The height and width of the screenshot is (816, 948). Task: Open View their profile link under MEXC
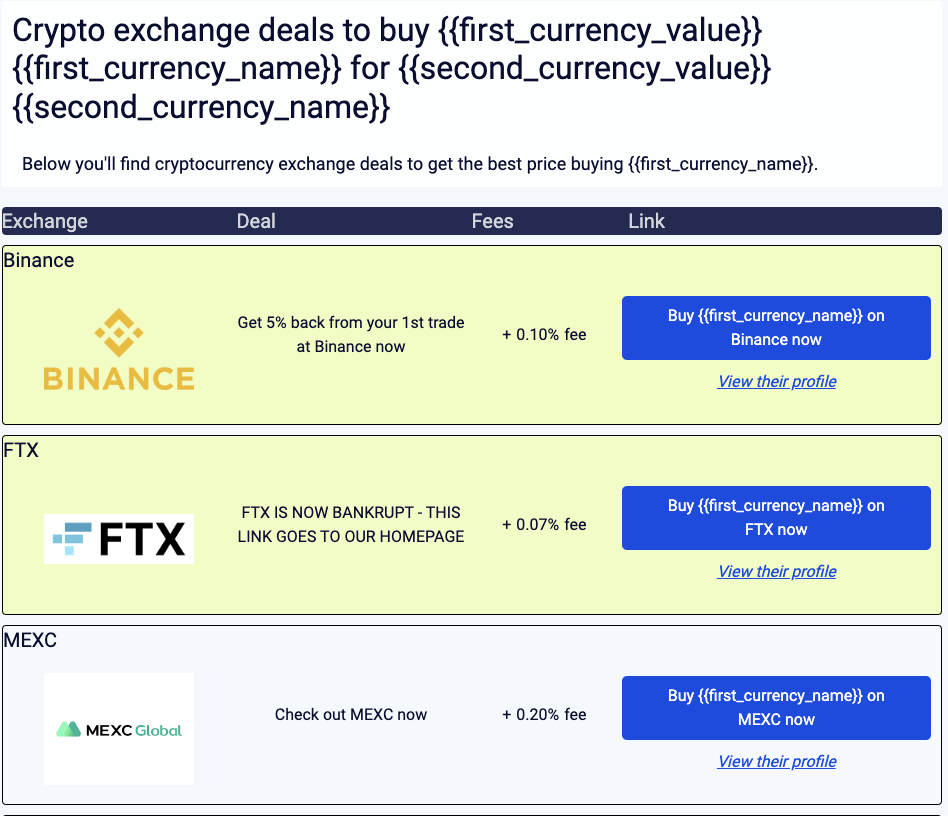point(777,761)
